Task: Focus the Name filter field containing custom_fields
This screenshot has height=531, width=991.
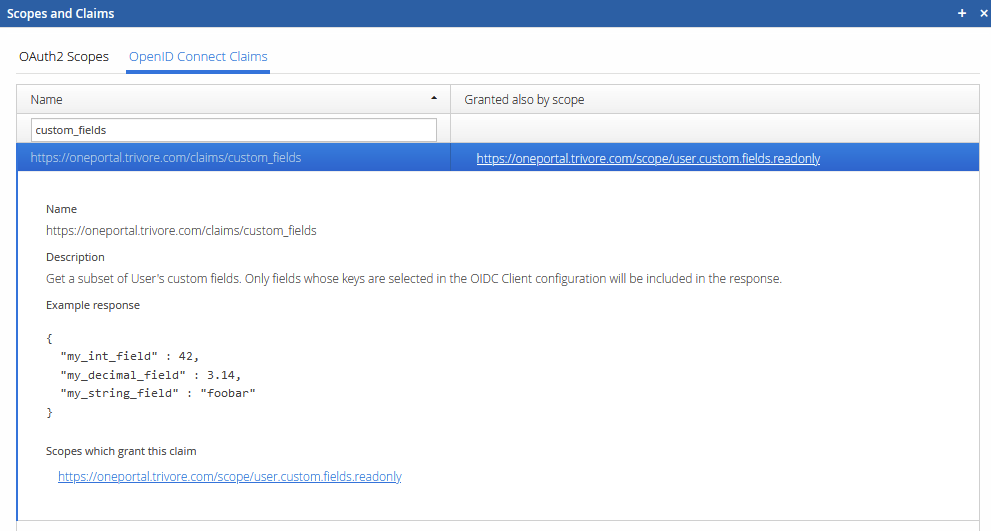Action: point(234,130)
